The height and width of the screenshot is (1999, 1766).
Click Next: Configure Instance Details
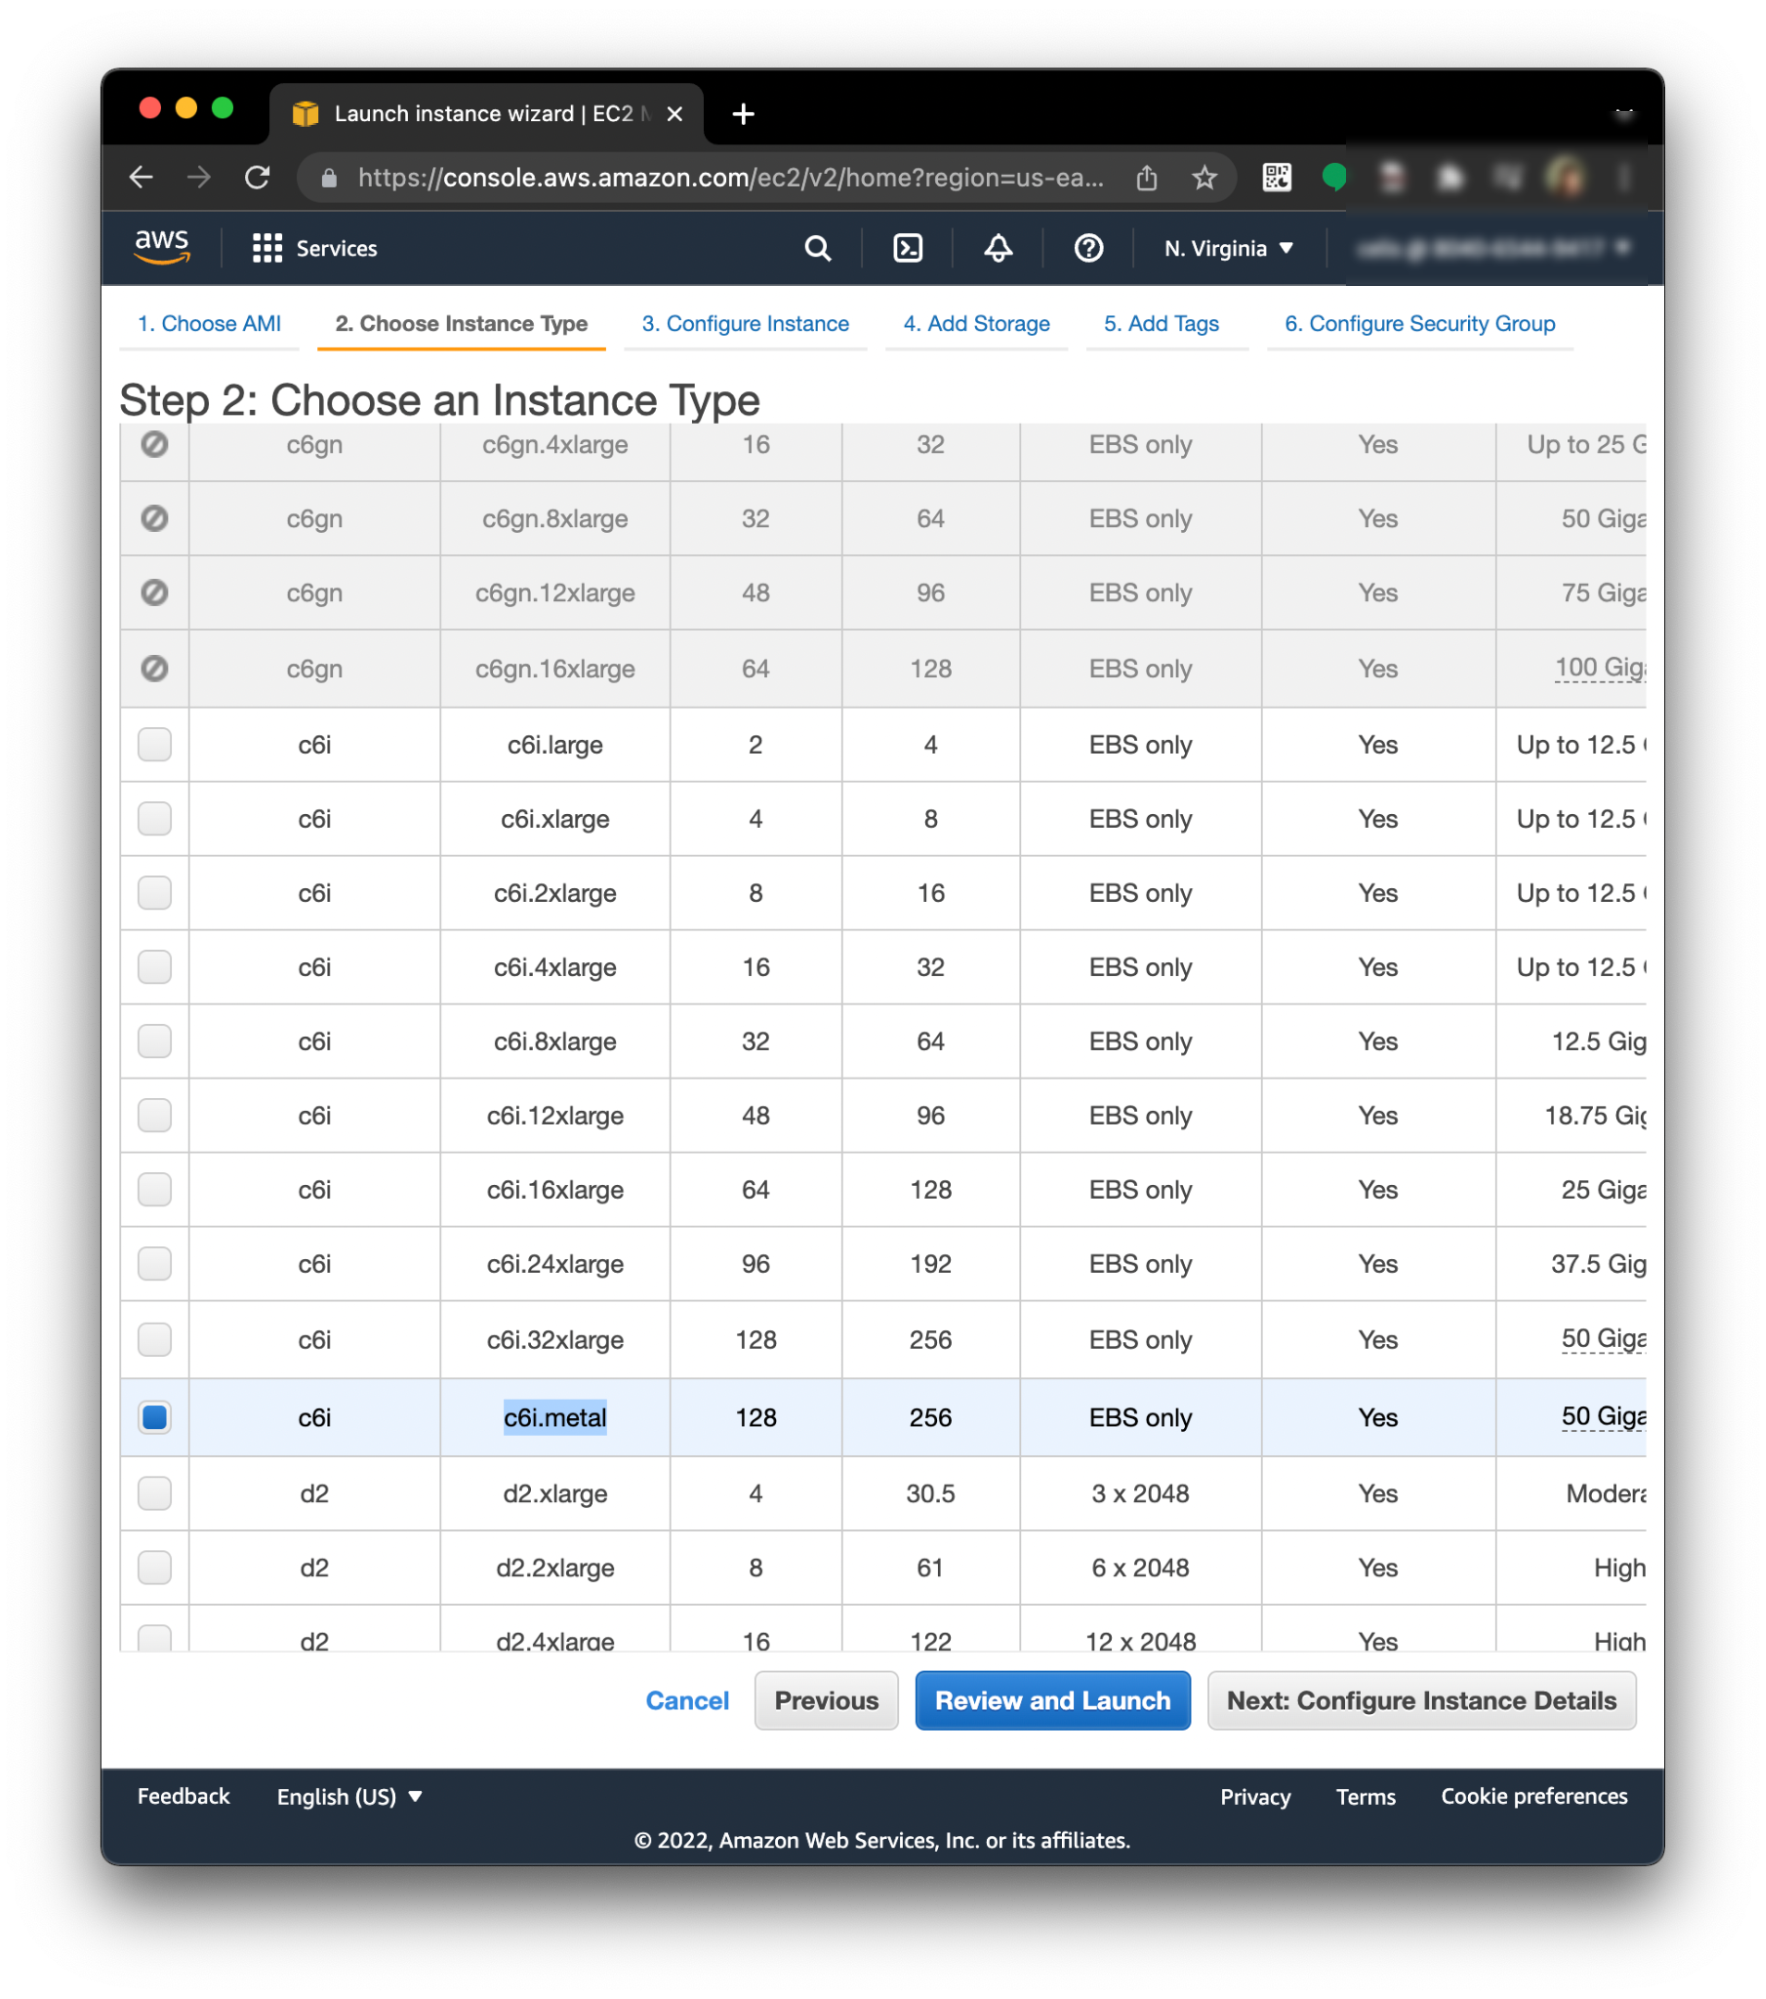[x=1421, y=1701]
